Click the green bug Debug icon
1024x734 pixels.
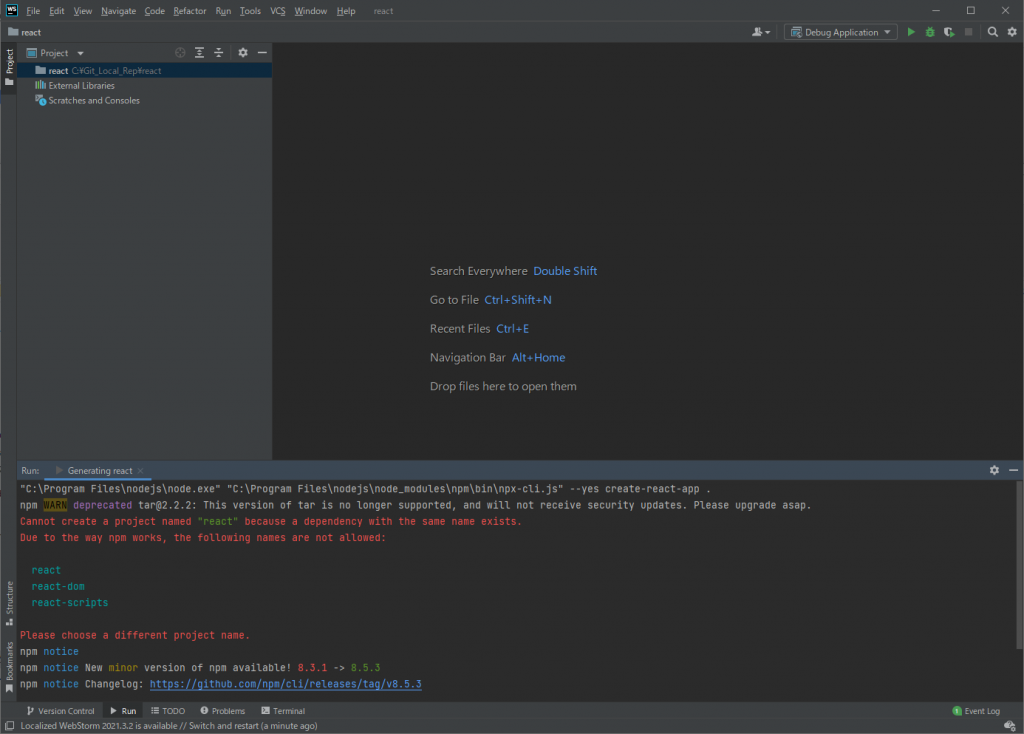point(930,32)
